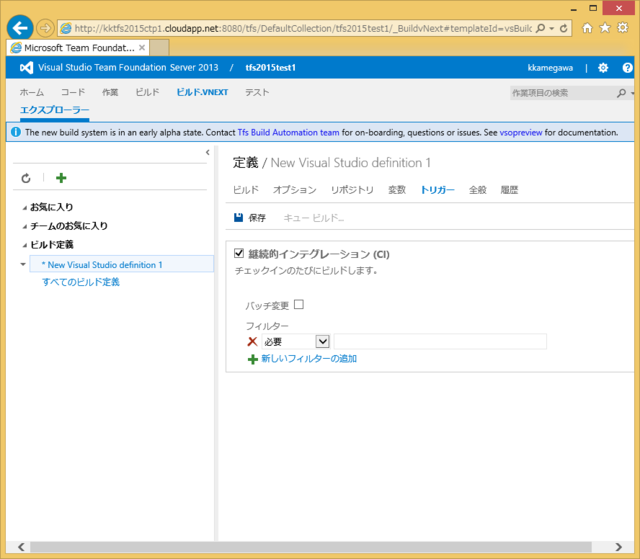
Task: Open the ビルド hub
Action: click(147, 93)
